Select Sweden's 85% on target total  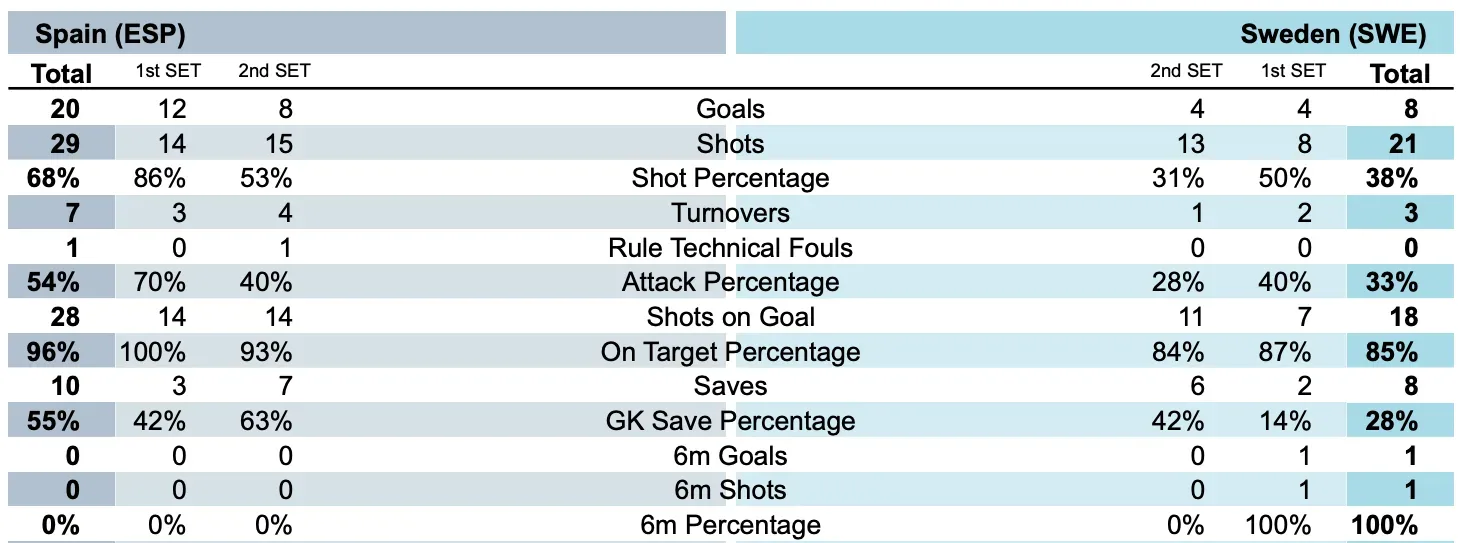coord(1392,352)
